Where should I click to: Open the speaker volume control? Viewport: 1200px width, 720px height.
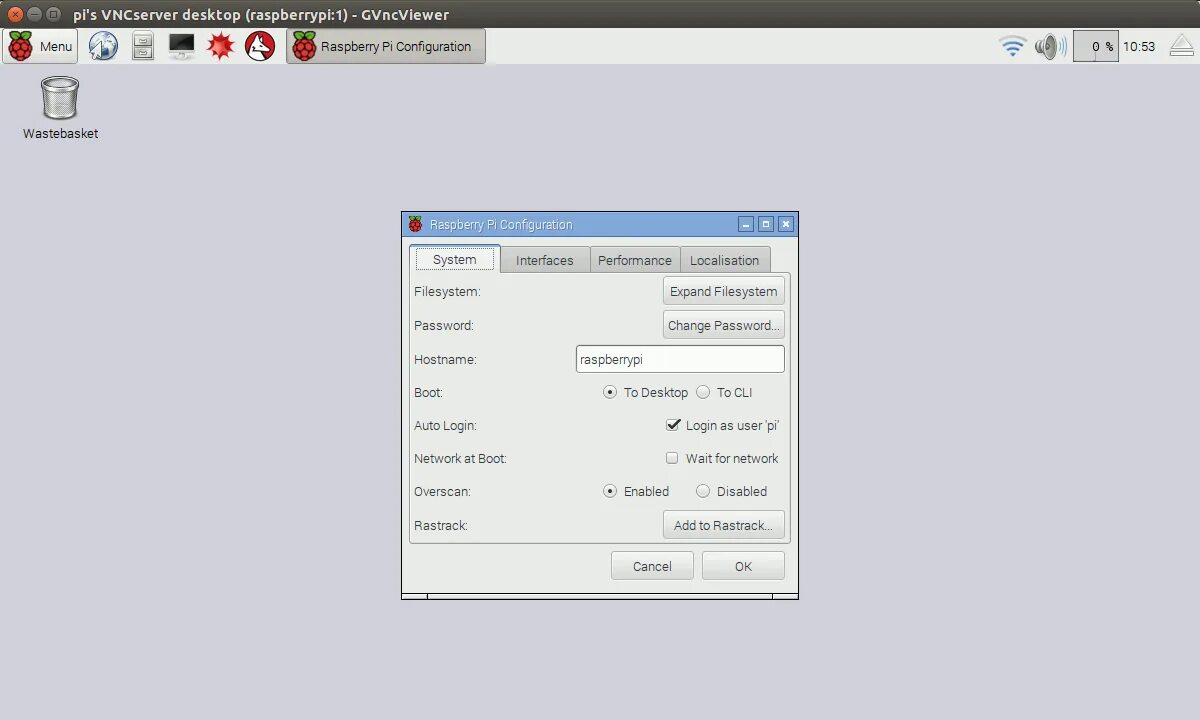tap(1049, 46)
